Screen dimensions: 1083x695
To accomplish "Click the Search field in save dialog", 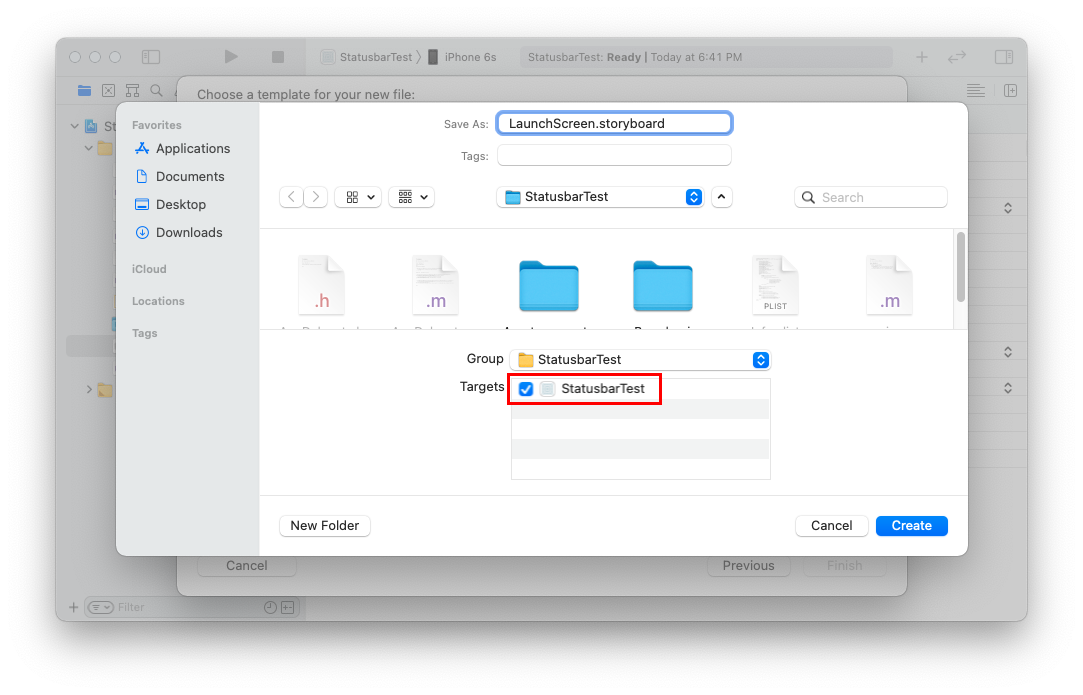I will [870, 198].
